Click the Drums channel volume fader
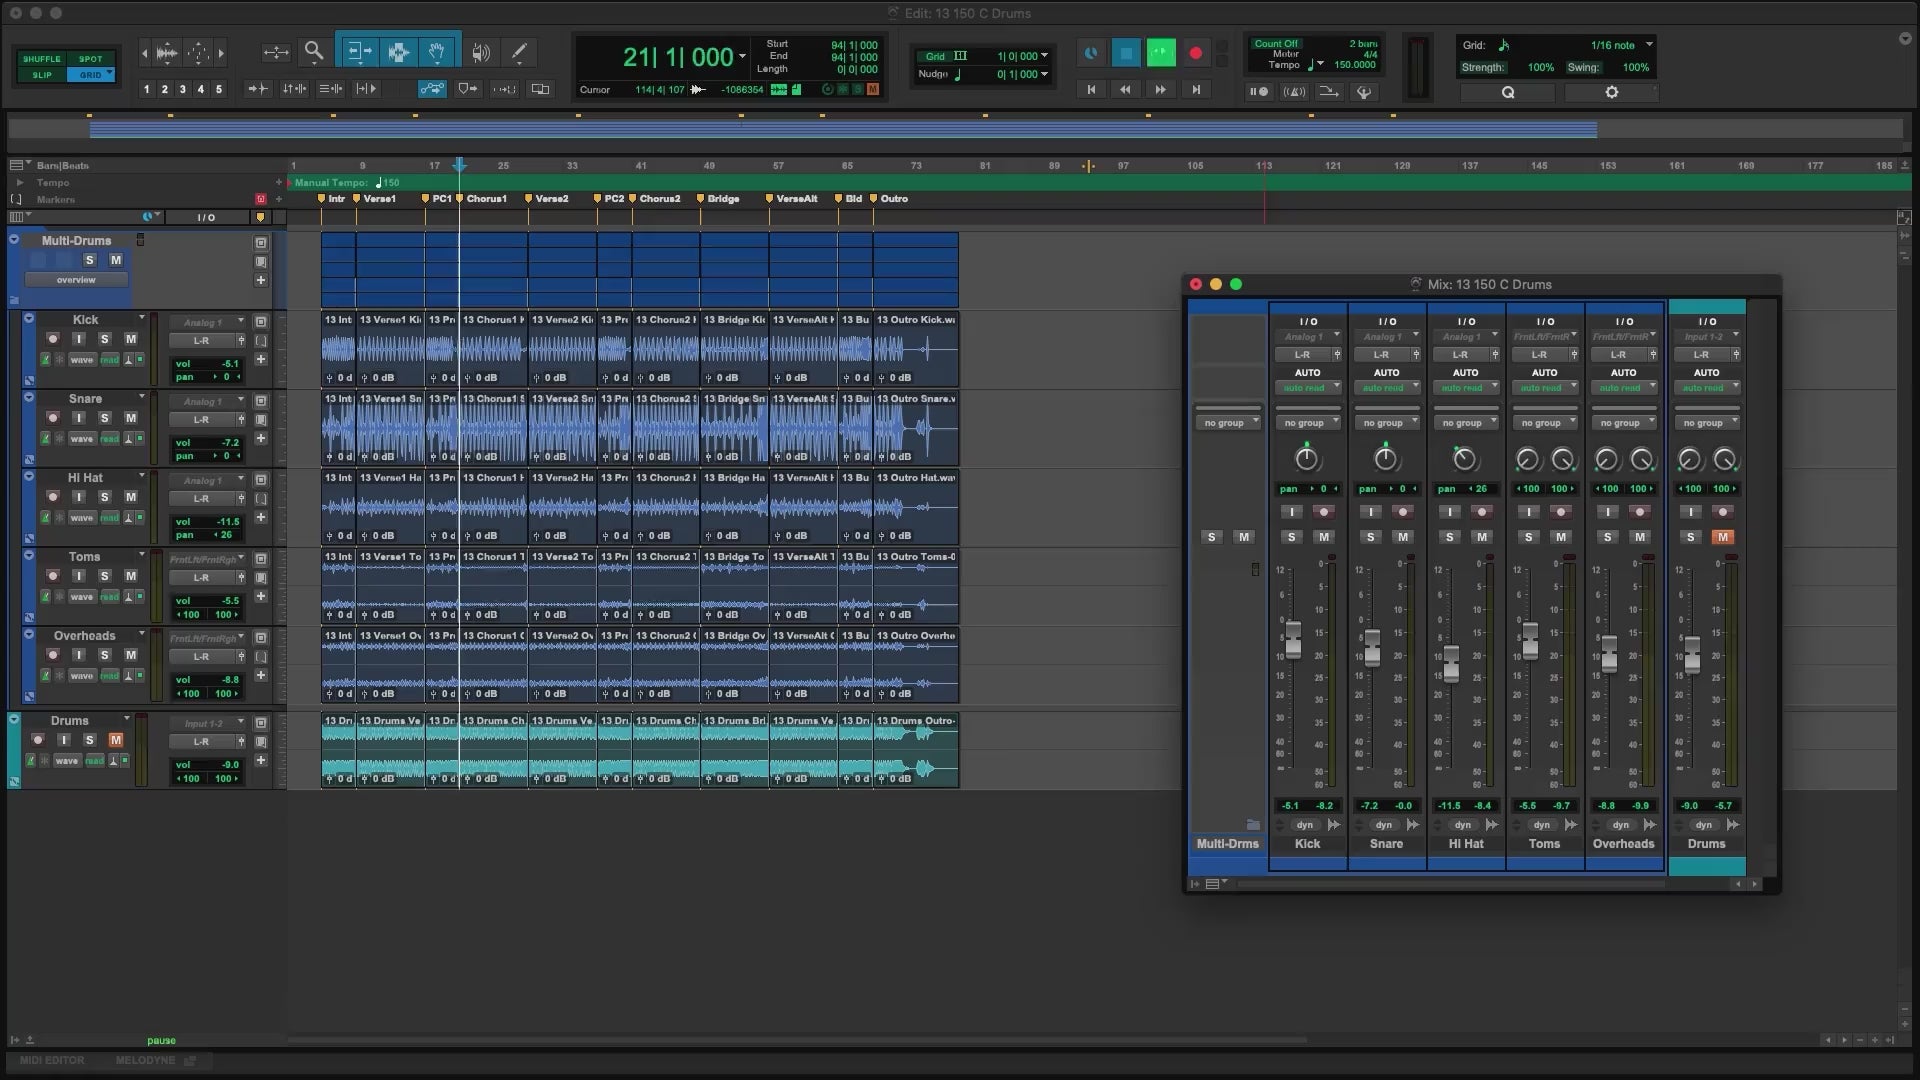The image size is (1920, 1080). click(x=1691, y=655)
